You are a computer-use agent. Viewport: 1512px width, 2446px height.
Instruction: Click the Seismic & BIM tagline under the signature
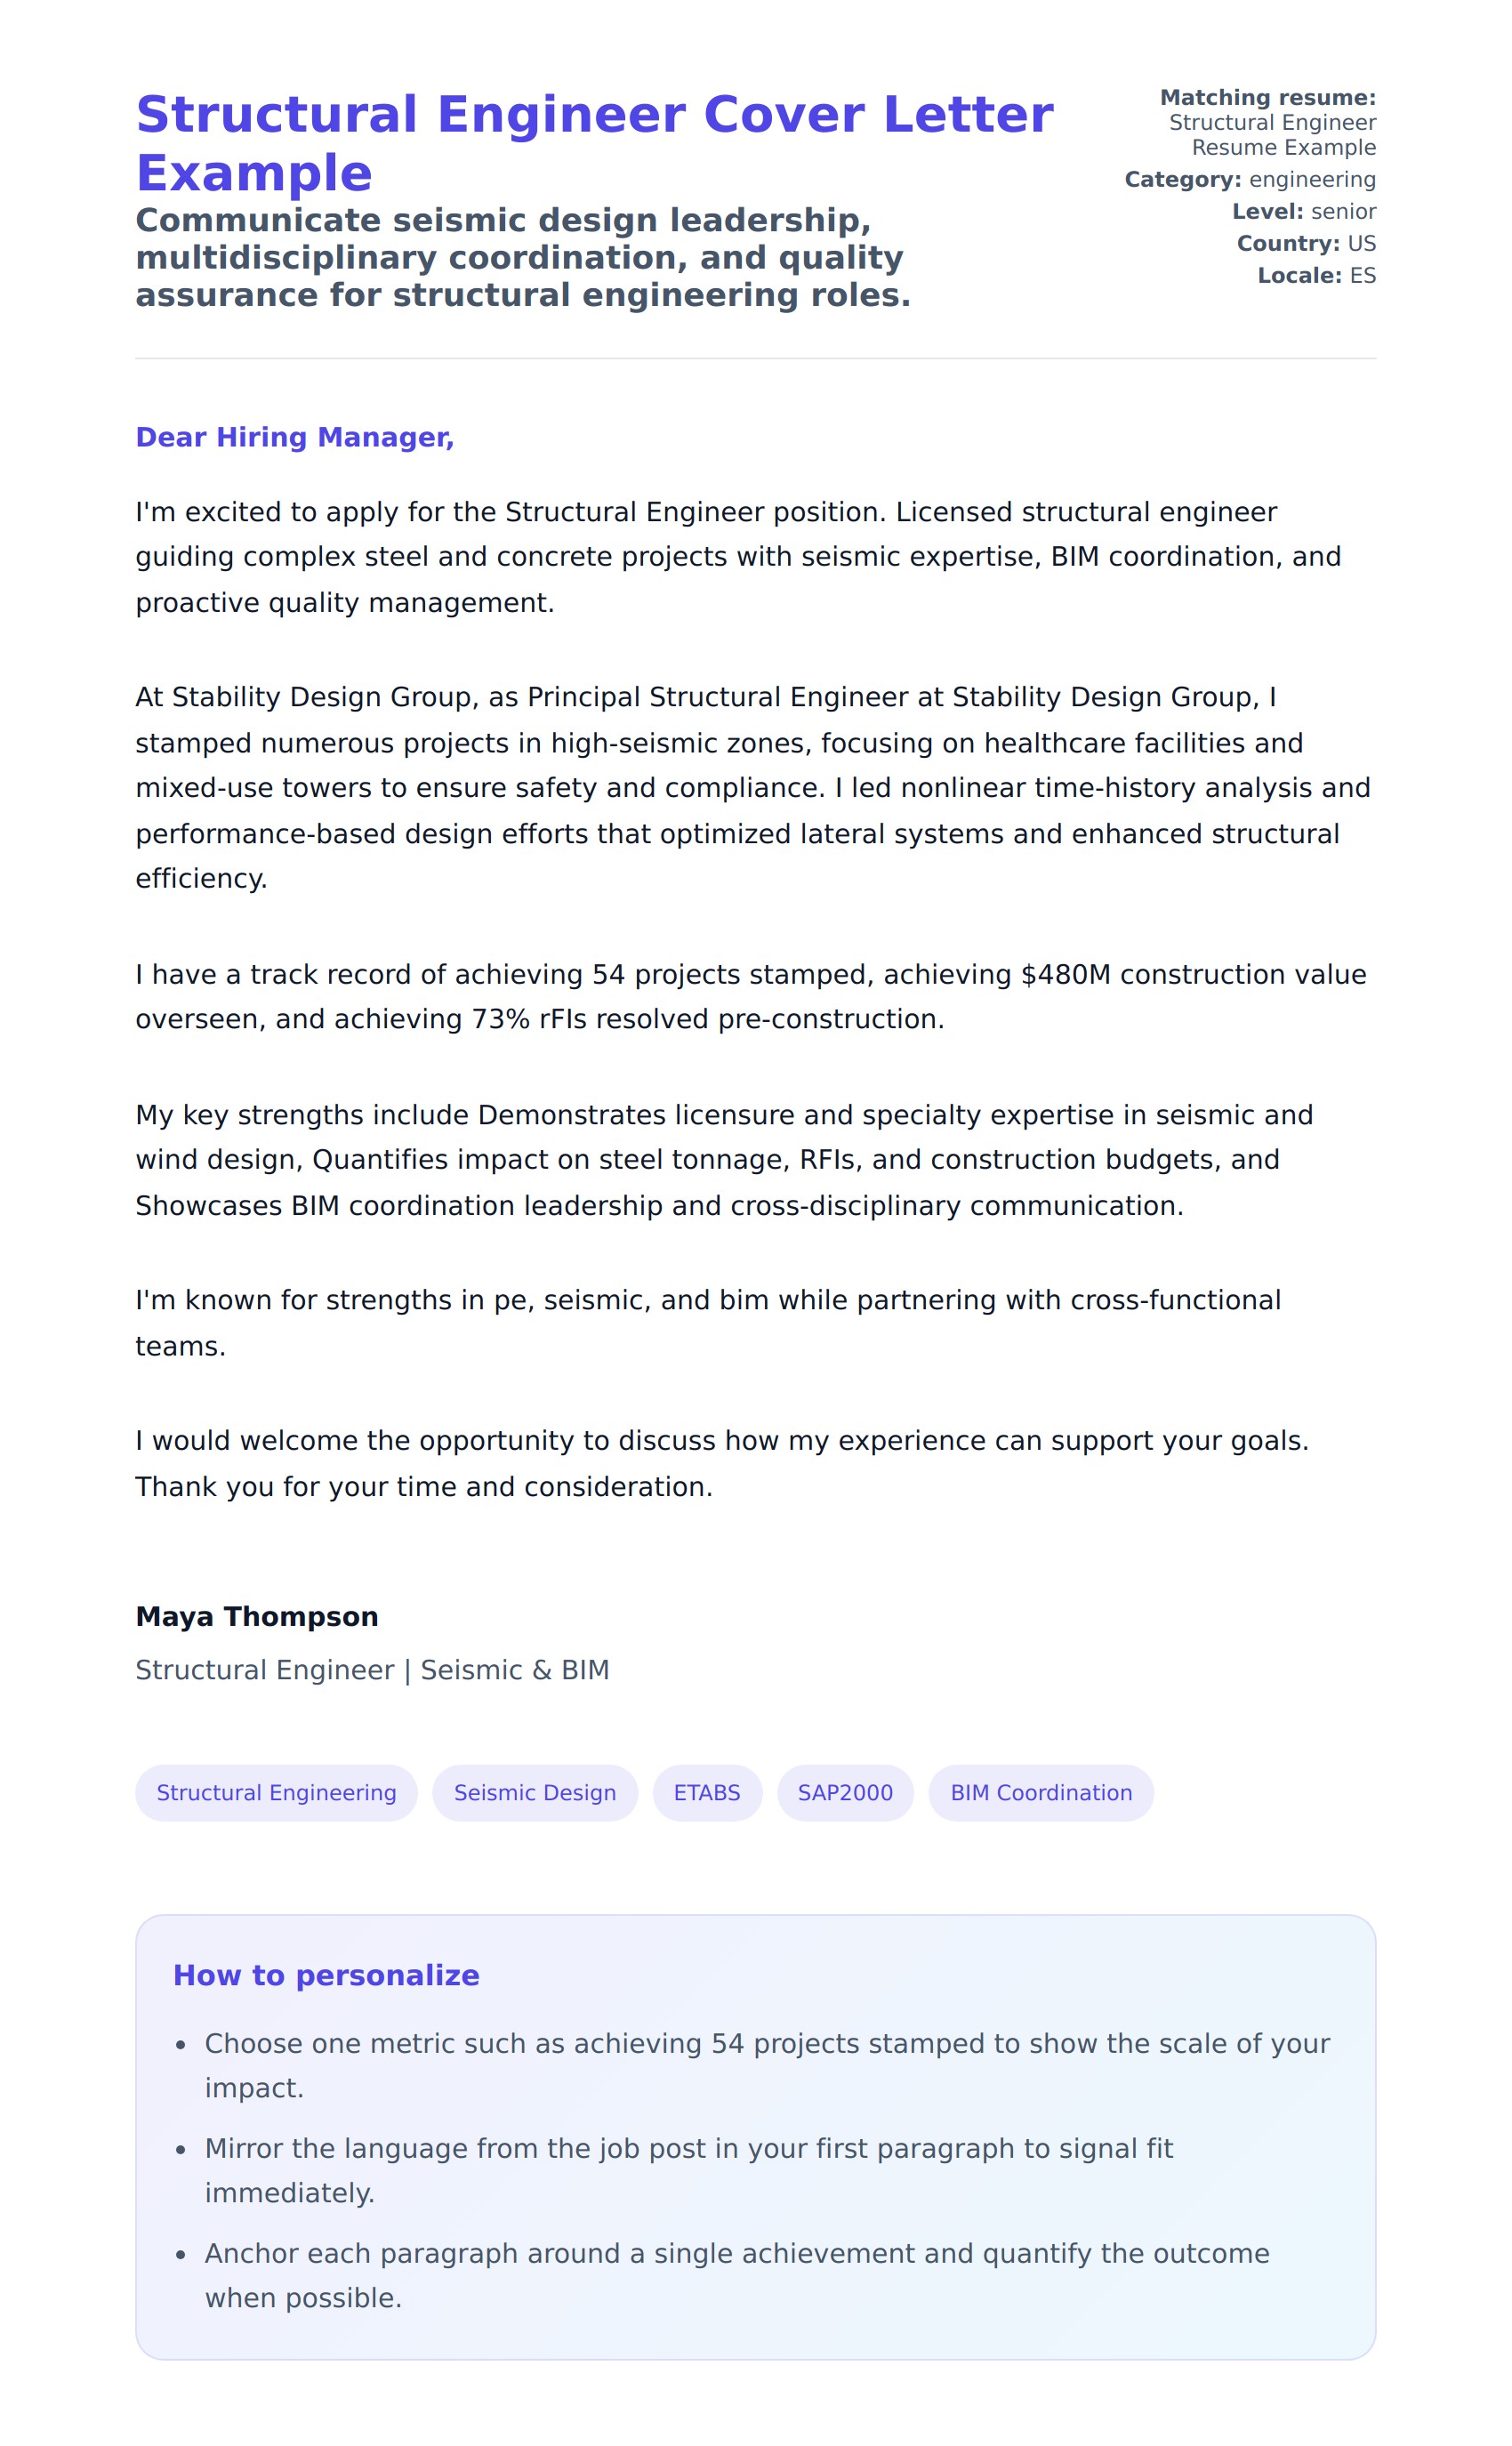372,1669
